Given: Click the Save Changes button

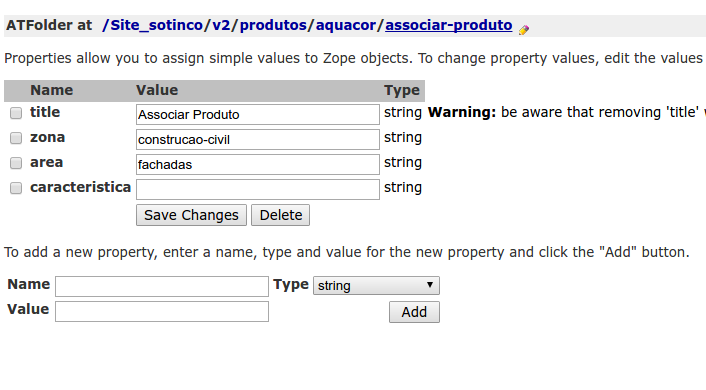Looking at the screenshot, I should click(x=191, y=215).
